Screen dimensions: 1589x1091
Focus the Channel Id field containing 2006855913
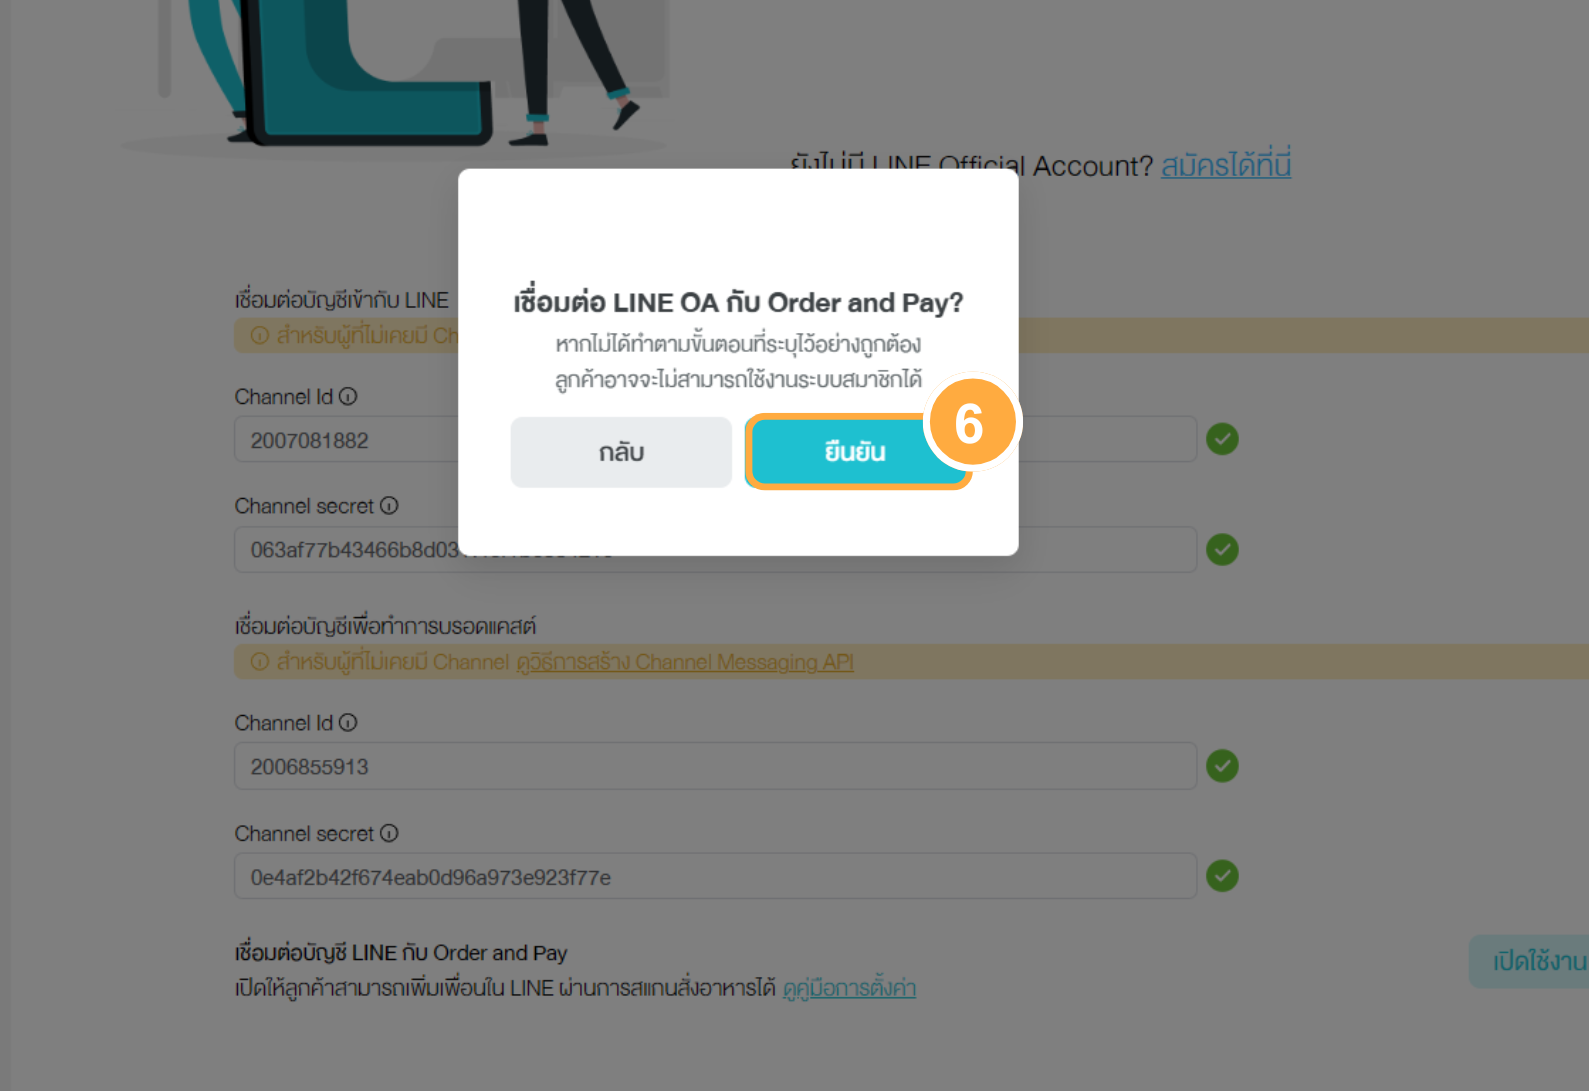715,766
